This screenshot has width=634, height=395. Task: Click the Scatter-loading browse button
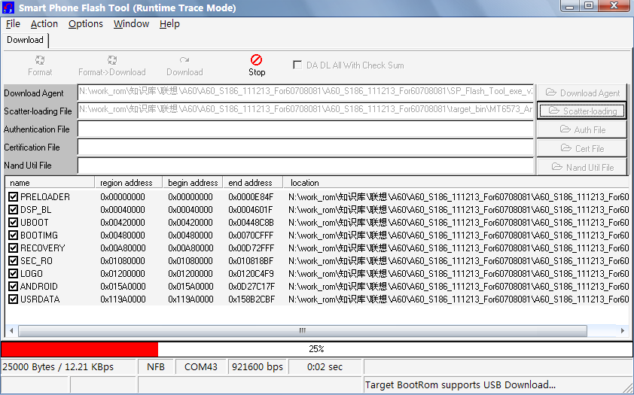click(x=582, y=111)
